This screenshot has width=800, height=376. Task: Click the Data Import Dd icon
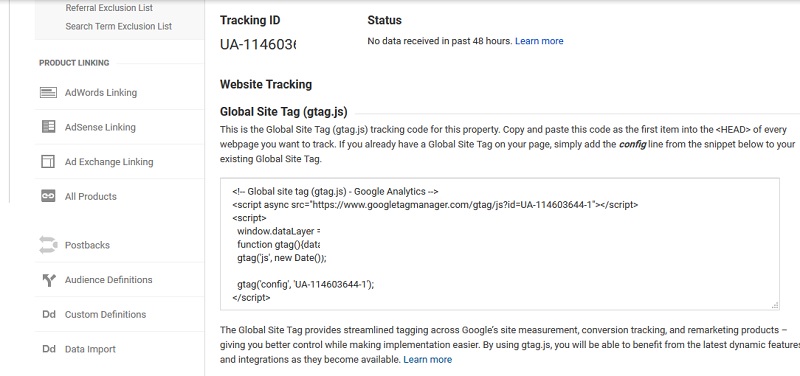[x=48, y=349]
